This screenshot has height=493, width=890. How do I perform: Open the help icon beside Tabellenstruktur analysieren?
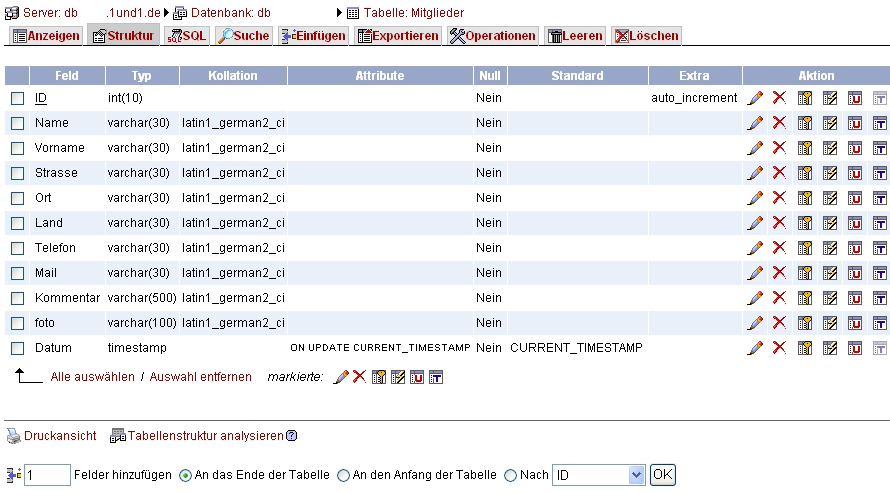click(292, 436)
